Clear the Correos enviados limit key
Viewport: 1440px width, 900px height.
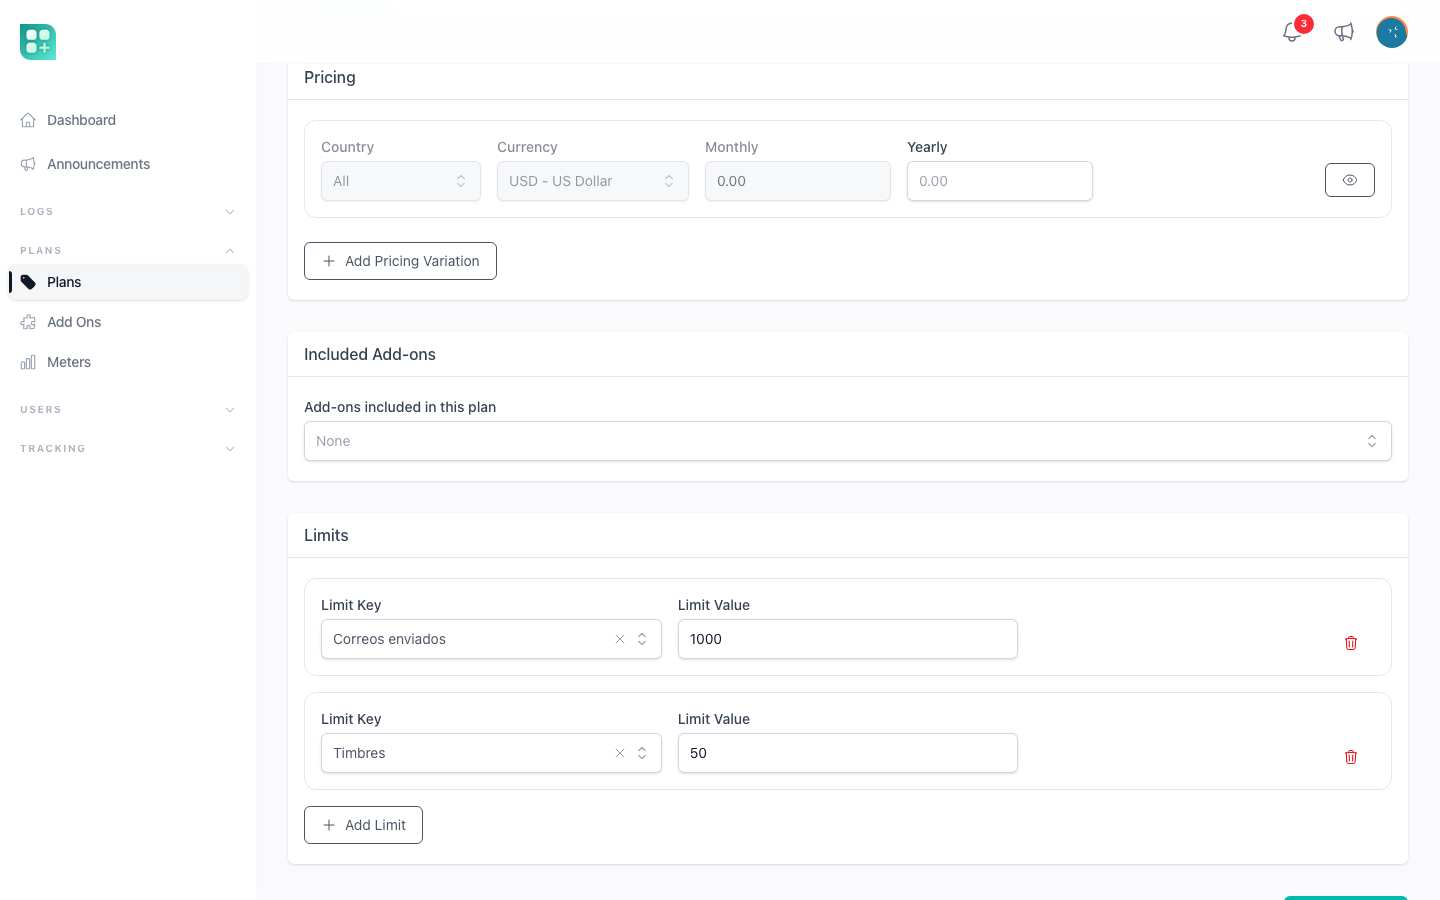click(x=620, y=639)
